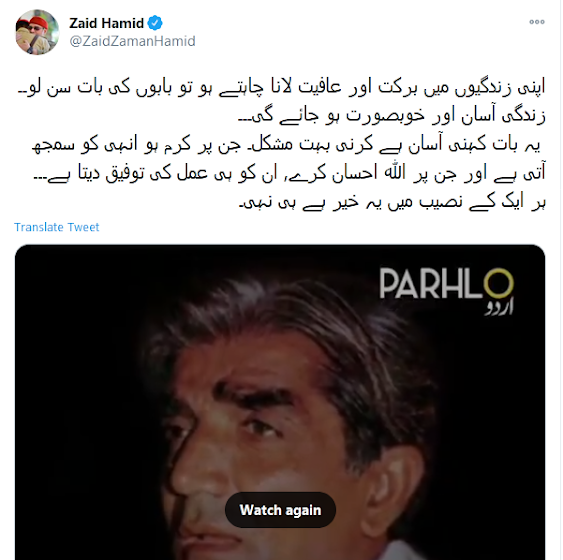Click the PARHLO logo watermark

(x=447, y=291)
